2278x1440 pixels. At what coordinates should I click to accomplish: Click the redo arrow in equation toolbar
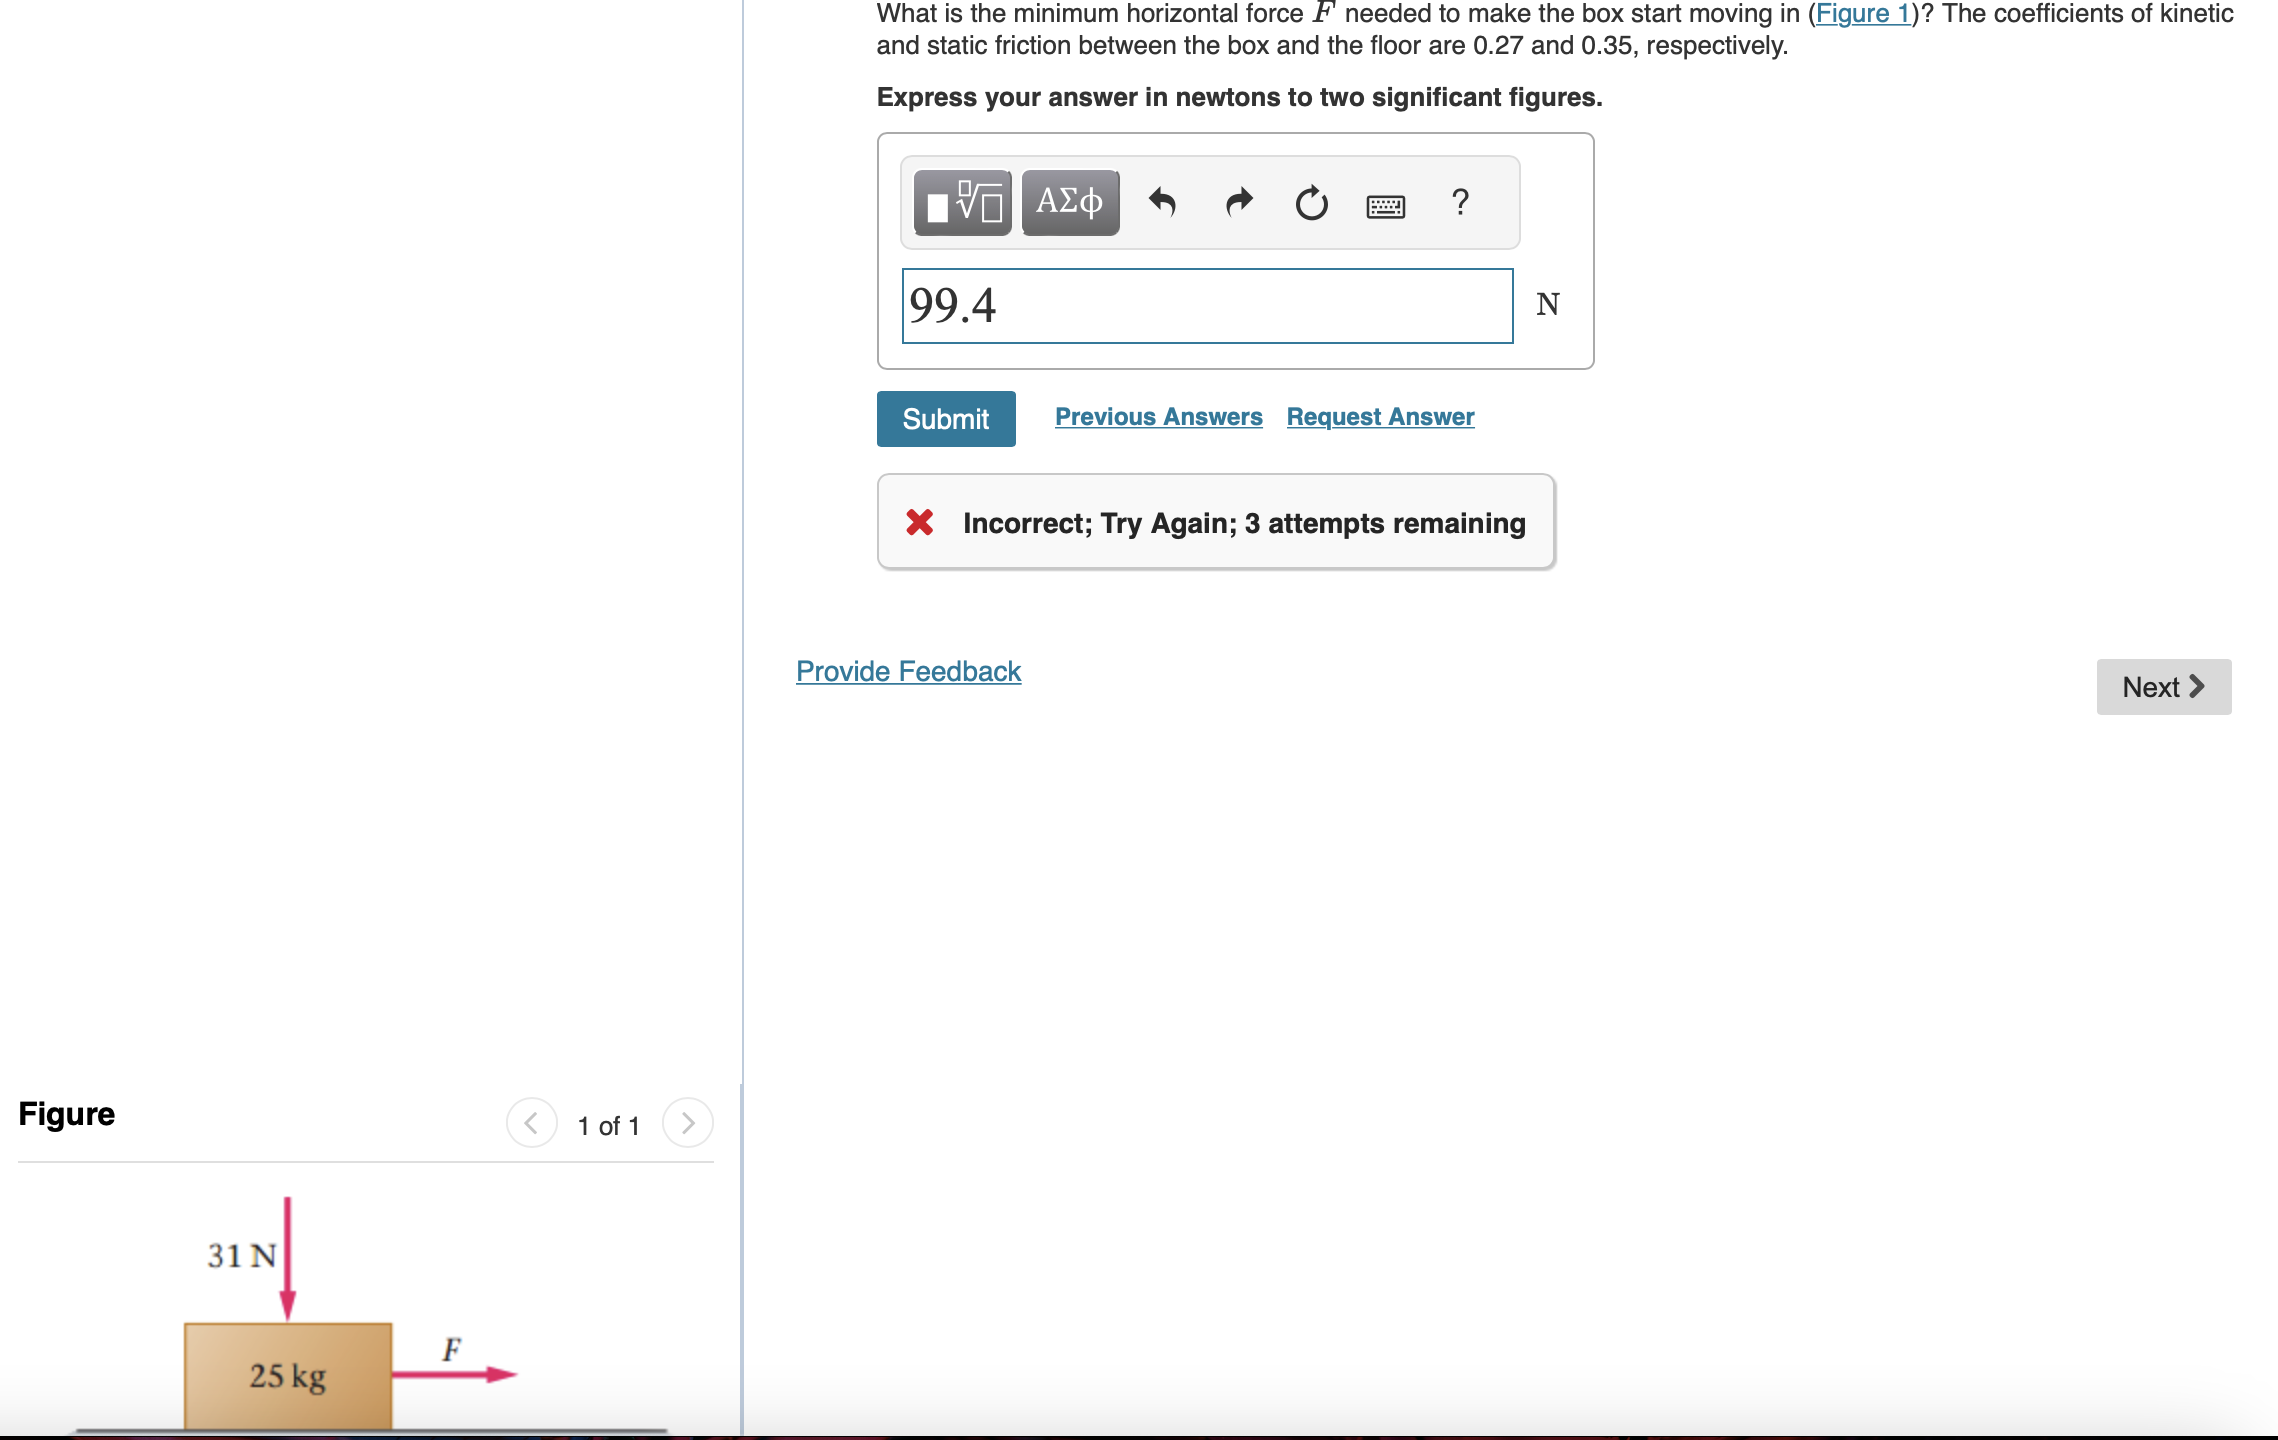tap(1237, 202)
